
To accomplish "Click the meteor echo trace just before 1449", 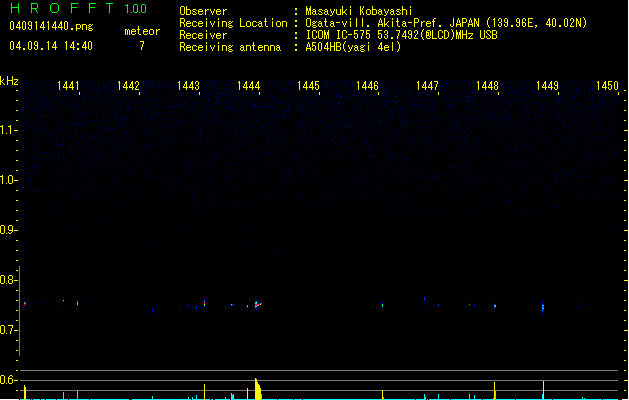I will [543, 307].
